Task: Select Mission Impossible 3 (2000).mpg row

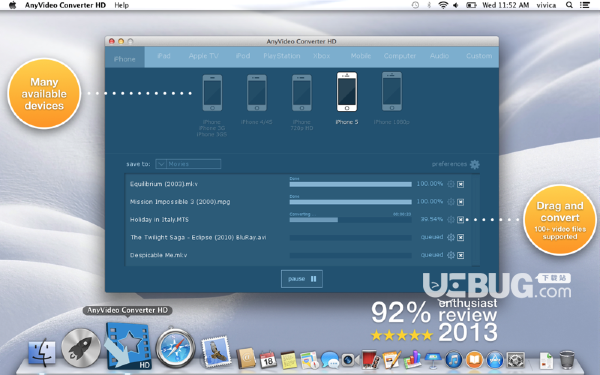Action: tap(302, 202)
